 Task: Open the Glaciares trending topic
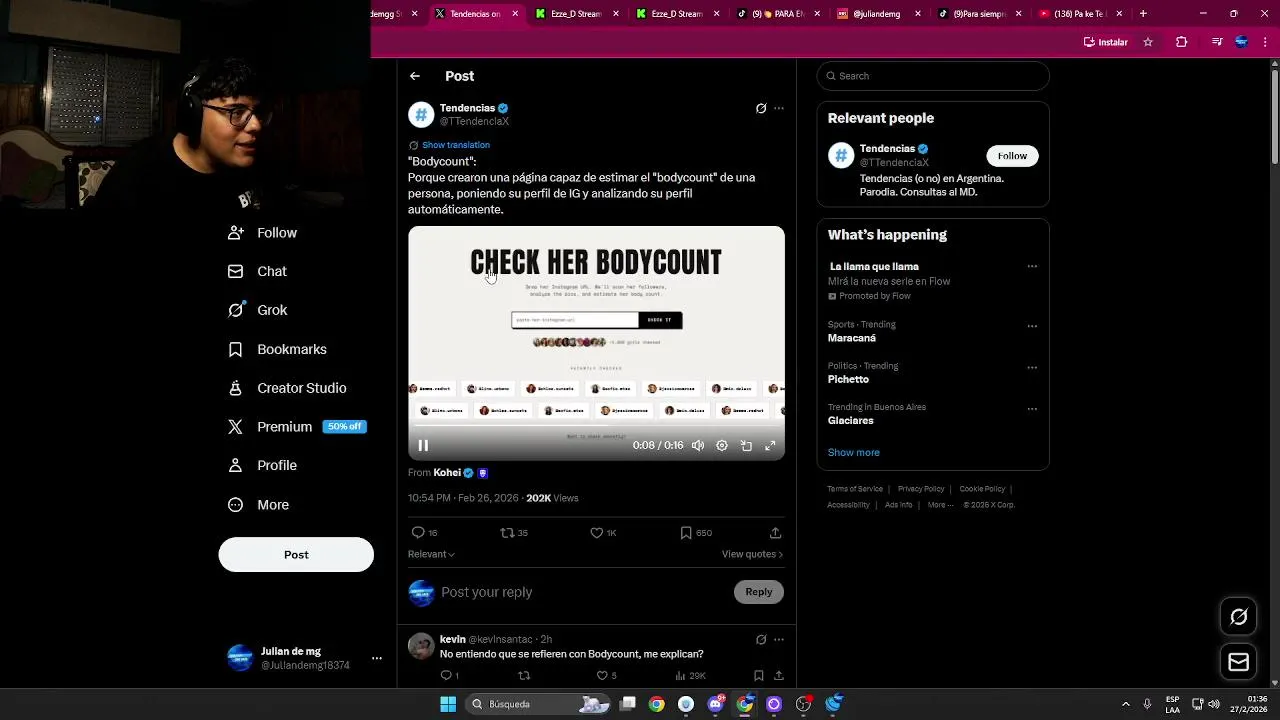coord(850,421)
